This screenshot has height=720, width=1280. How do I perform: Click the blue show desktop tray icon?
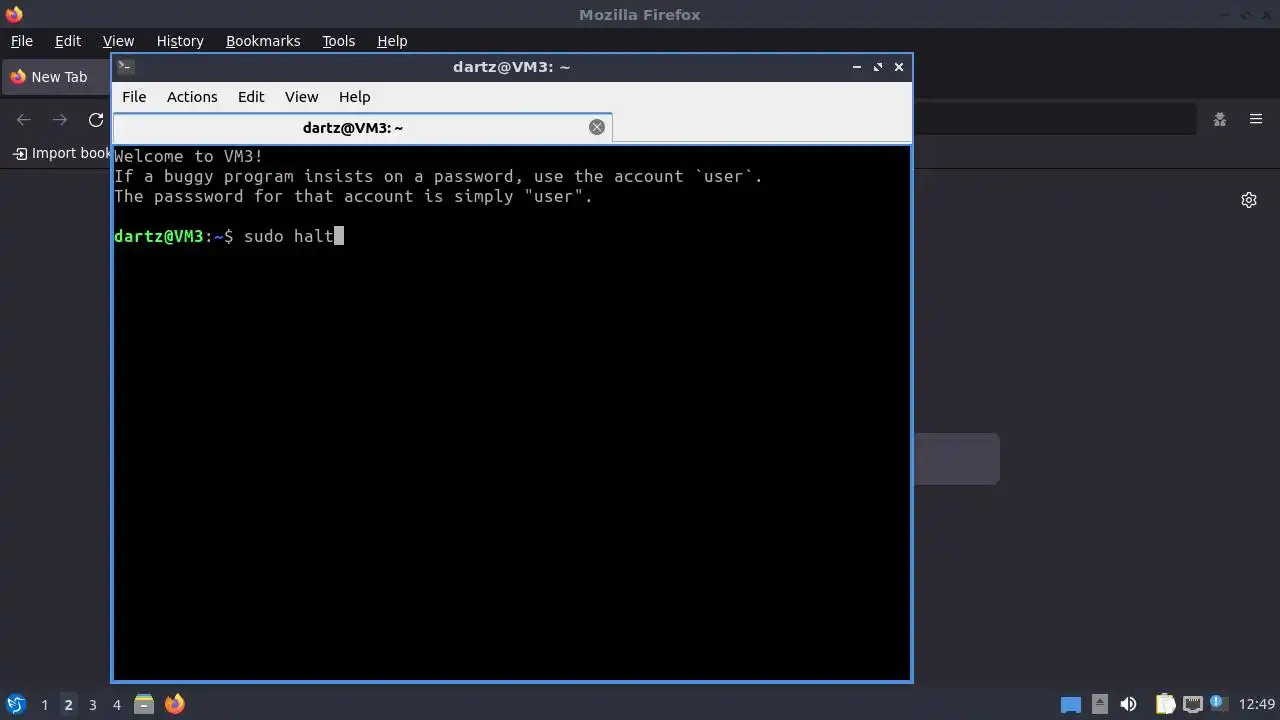(1071, 705)
